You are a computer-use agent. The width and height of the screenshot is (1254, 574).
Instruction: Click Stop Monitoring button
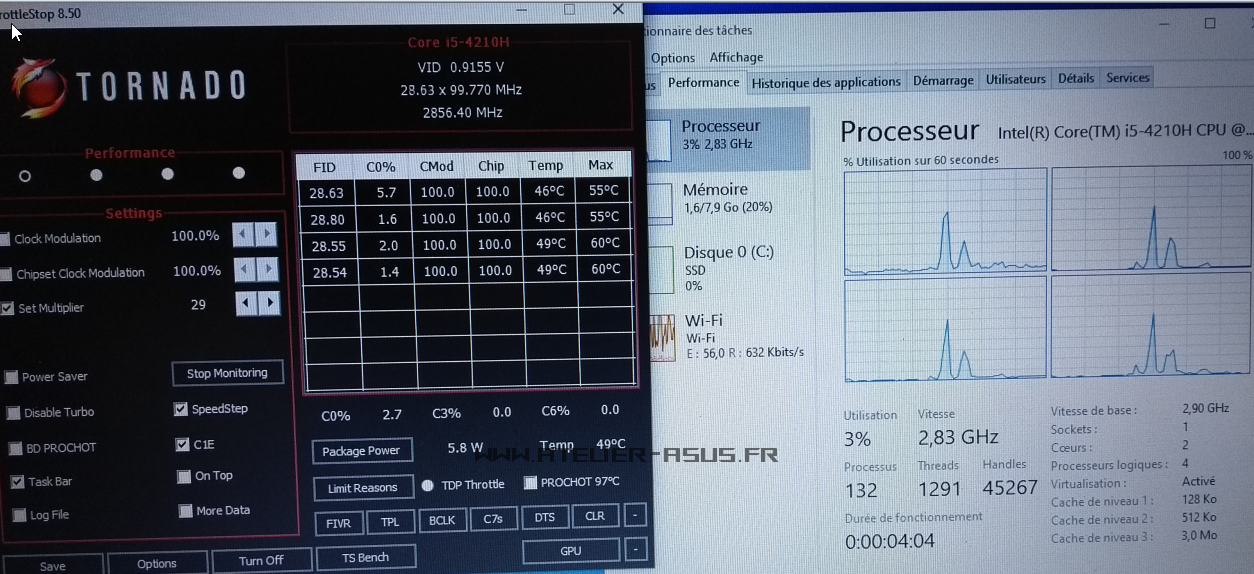227,373
